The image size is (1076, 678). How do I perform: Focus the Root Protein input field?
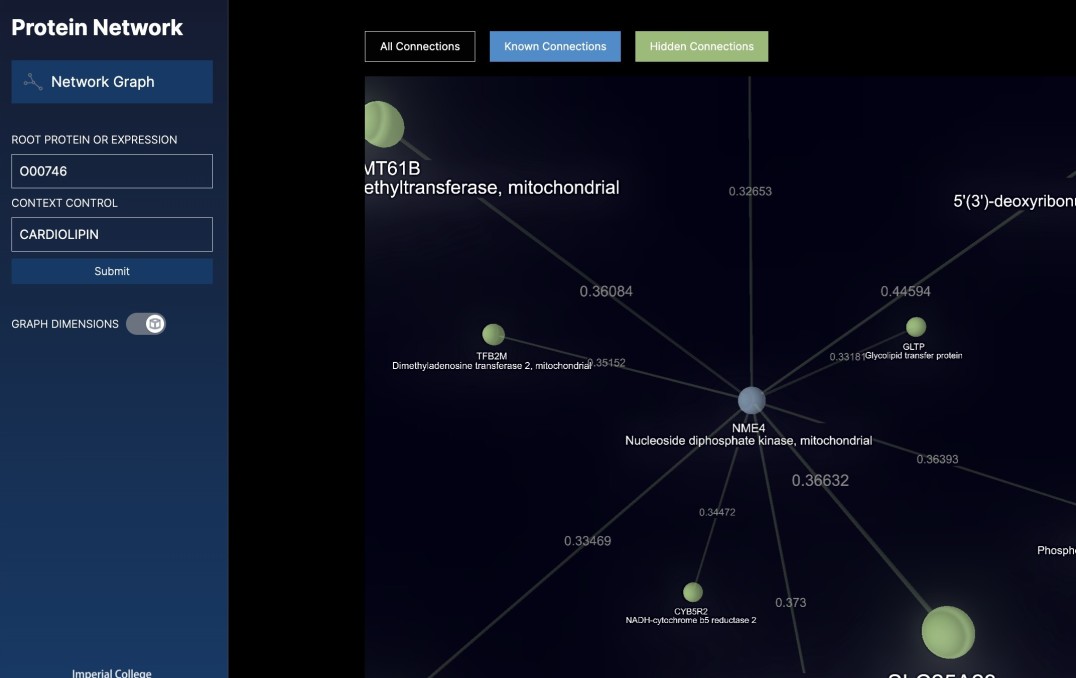point(112,171)
